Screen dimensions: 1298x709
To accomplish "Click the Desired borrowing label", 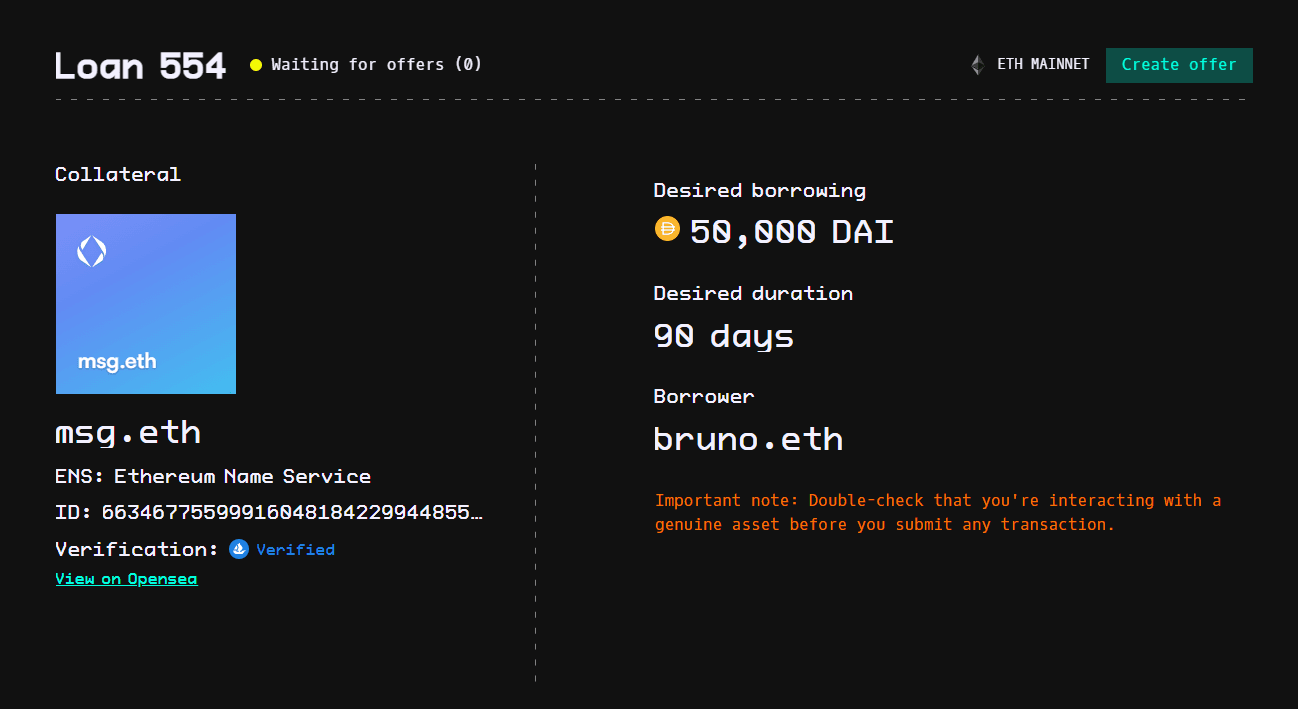I will (x=759, y=190).
